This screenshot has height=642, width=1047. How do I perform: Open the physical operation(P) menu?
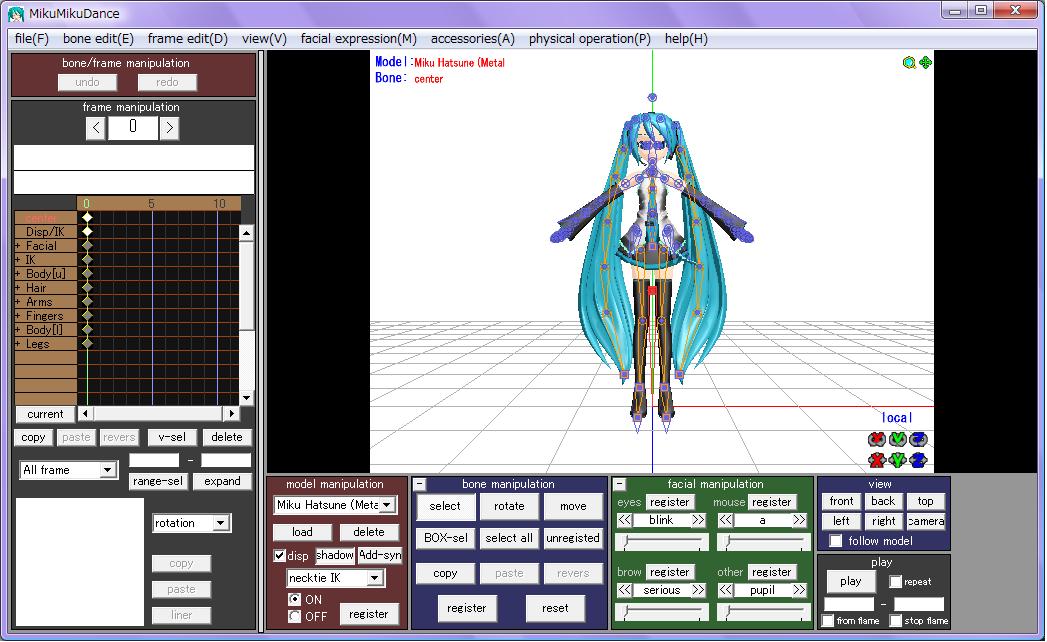point(590,39)
